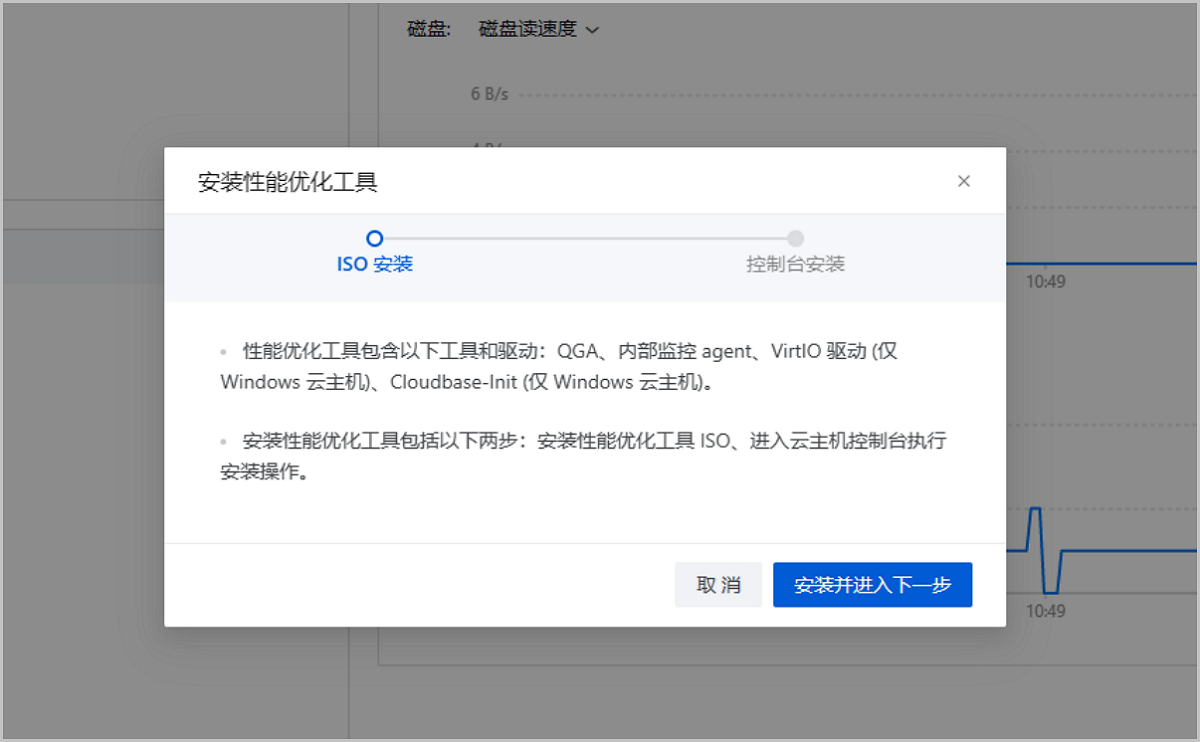Viewport: 1200px width, 742px height.
Task: Select the ISO 安装 step label
Action: pyautogui.click(x=375, y=264)
